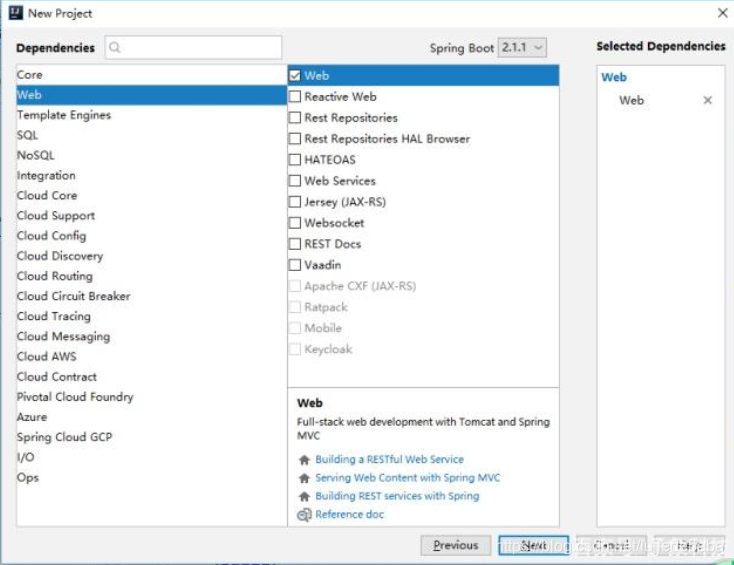Remove Web from Selected Dependencies

pyautogui.click(x=707, y=100)
